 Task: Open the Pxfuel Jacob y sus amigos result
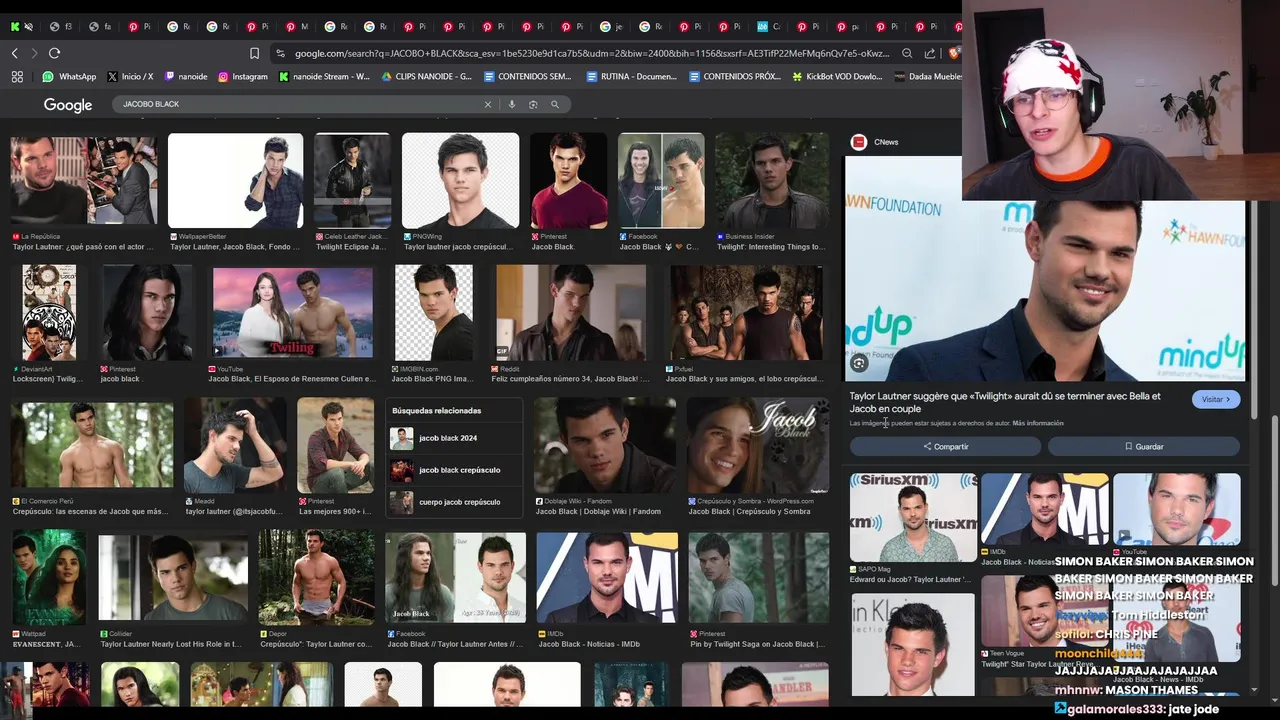coord(746,312)
